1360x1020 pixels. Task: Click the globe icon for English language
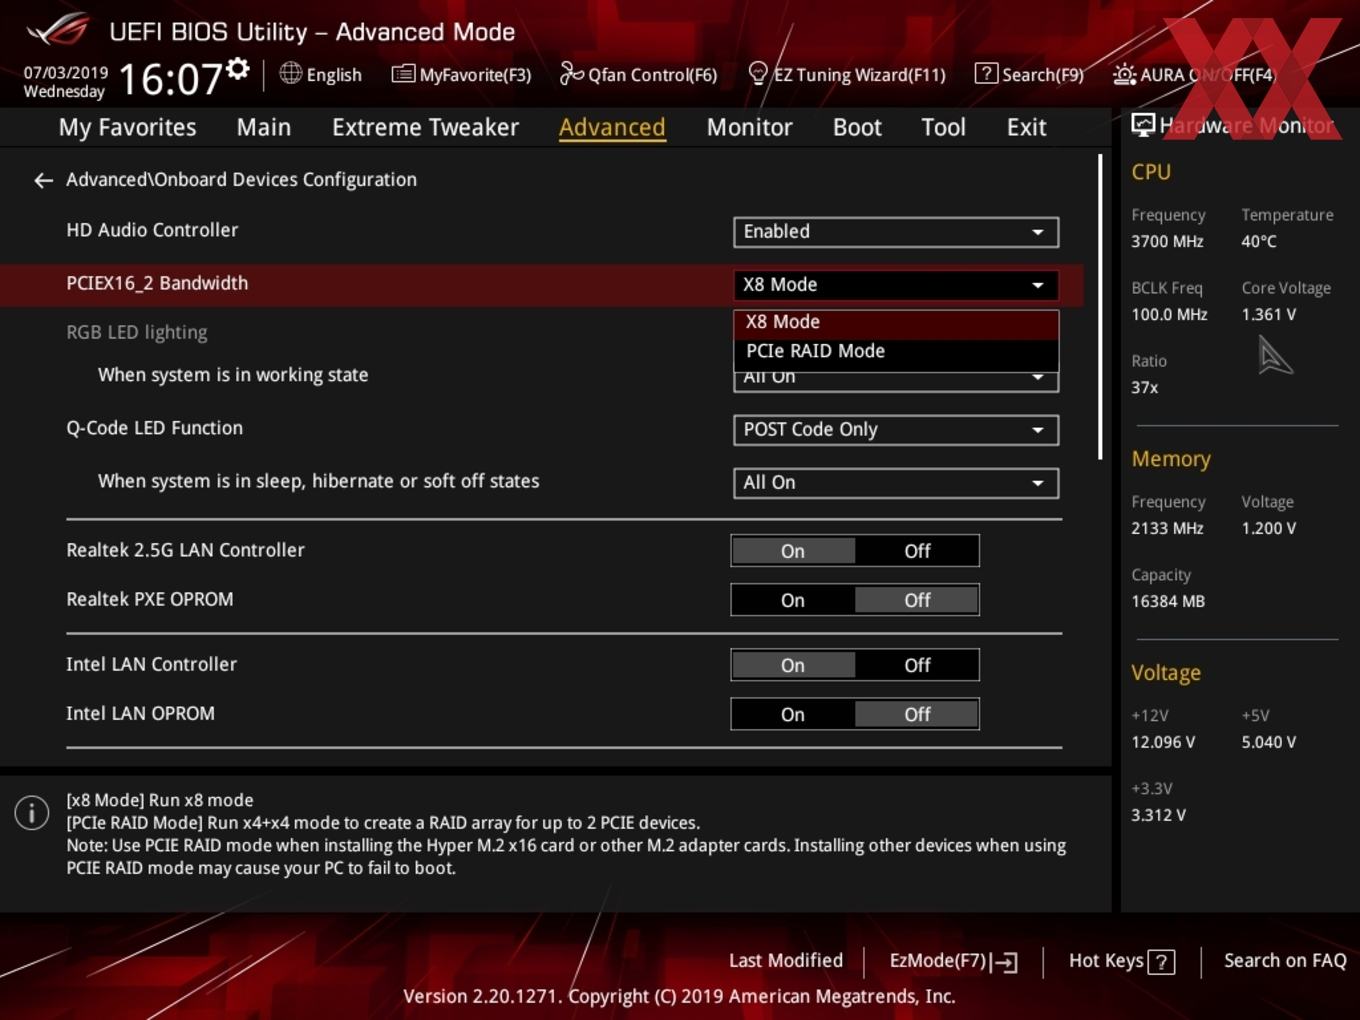290,73
